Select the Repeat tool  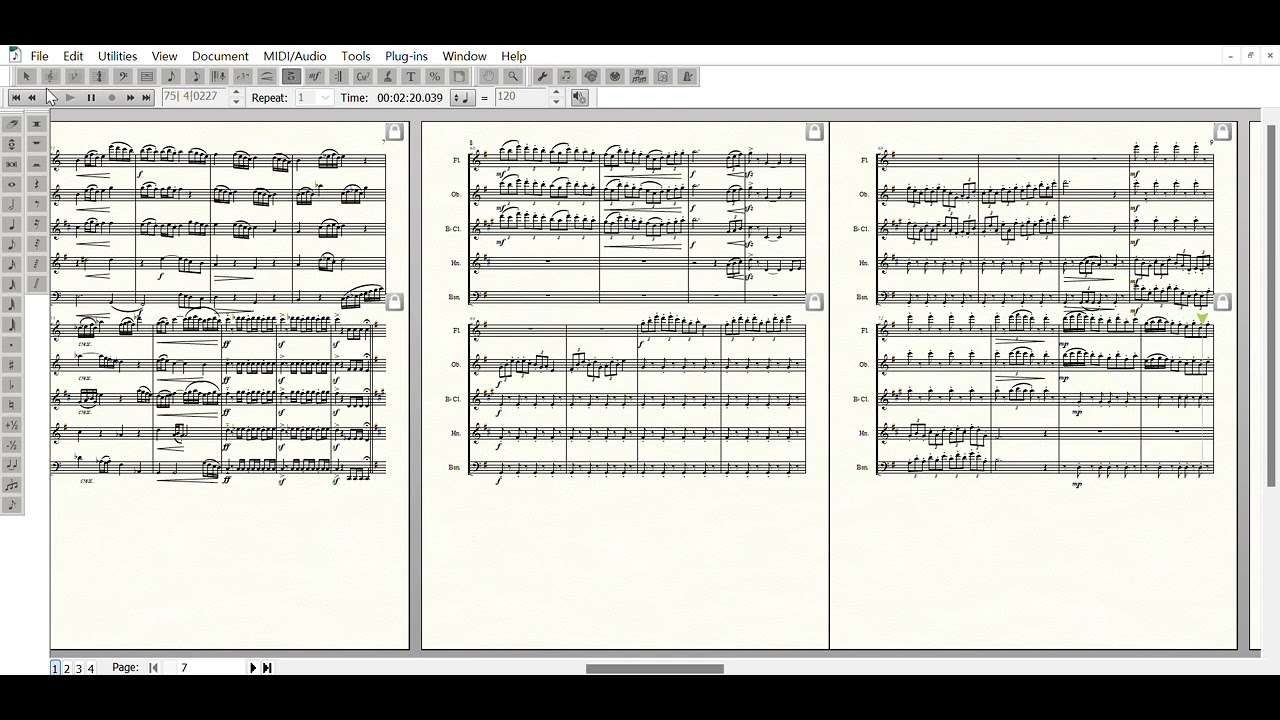click(338, 76)
